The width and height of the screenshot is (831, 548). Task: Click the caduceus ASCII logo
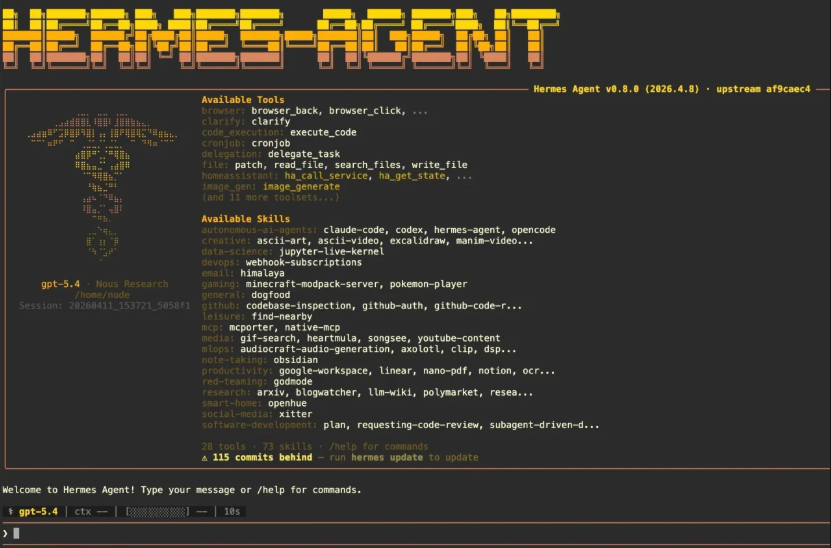click(102, 187)
